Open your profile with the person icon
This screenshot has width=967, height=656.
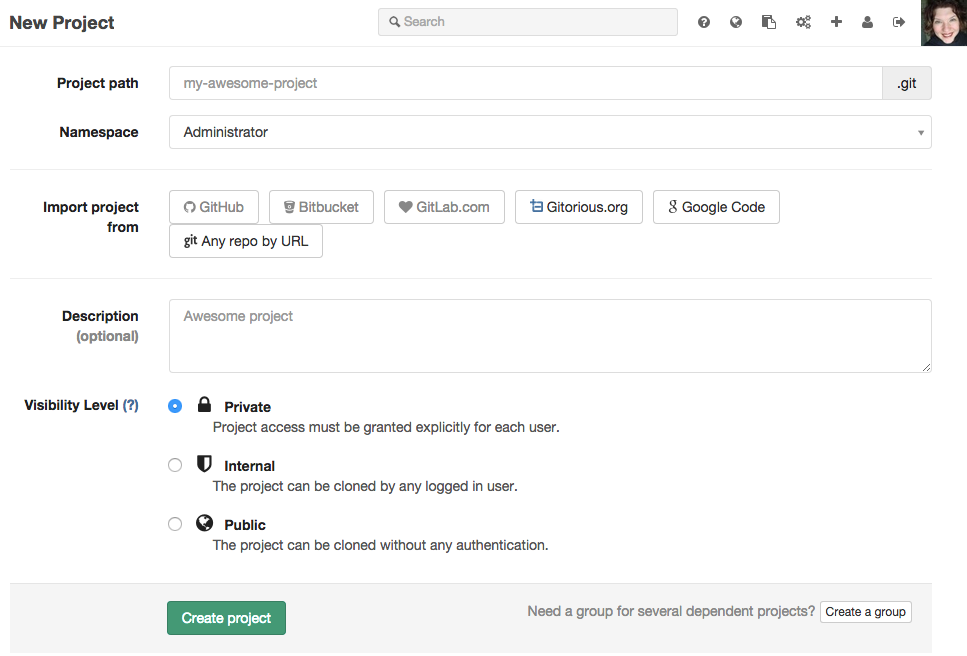click(x=867, y=21)
